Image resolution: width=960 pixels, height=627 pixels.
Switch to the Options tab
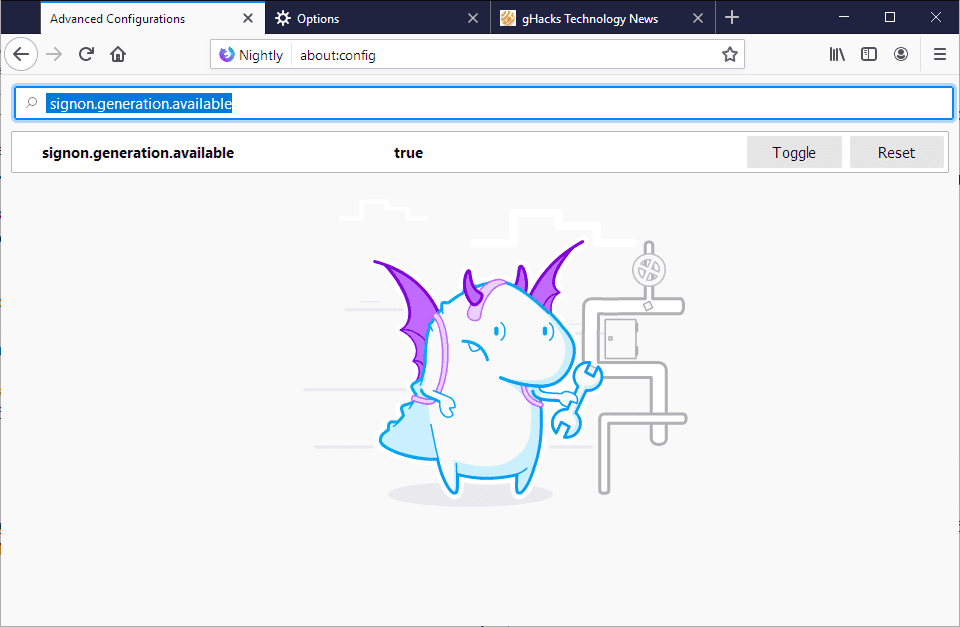point(378,18)
